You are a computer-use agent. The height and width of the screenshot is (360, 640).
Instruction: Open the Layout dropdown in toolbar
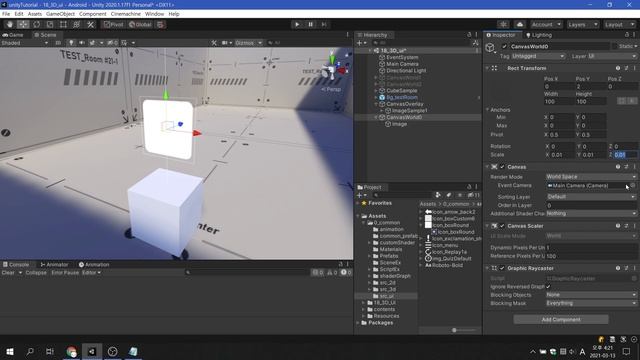tap(619, 24)
